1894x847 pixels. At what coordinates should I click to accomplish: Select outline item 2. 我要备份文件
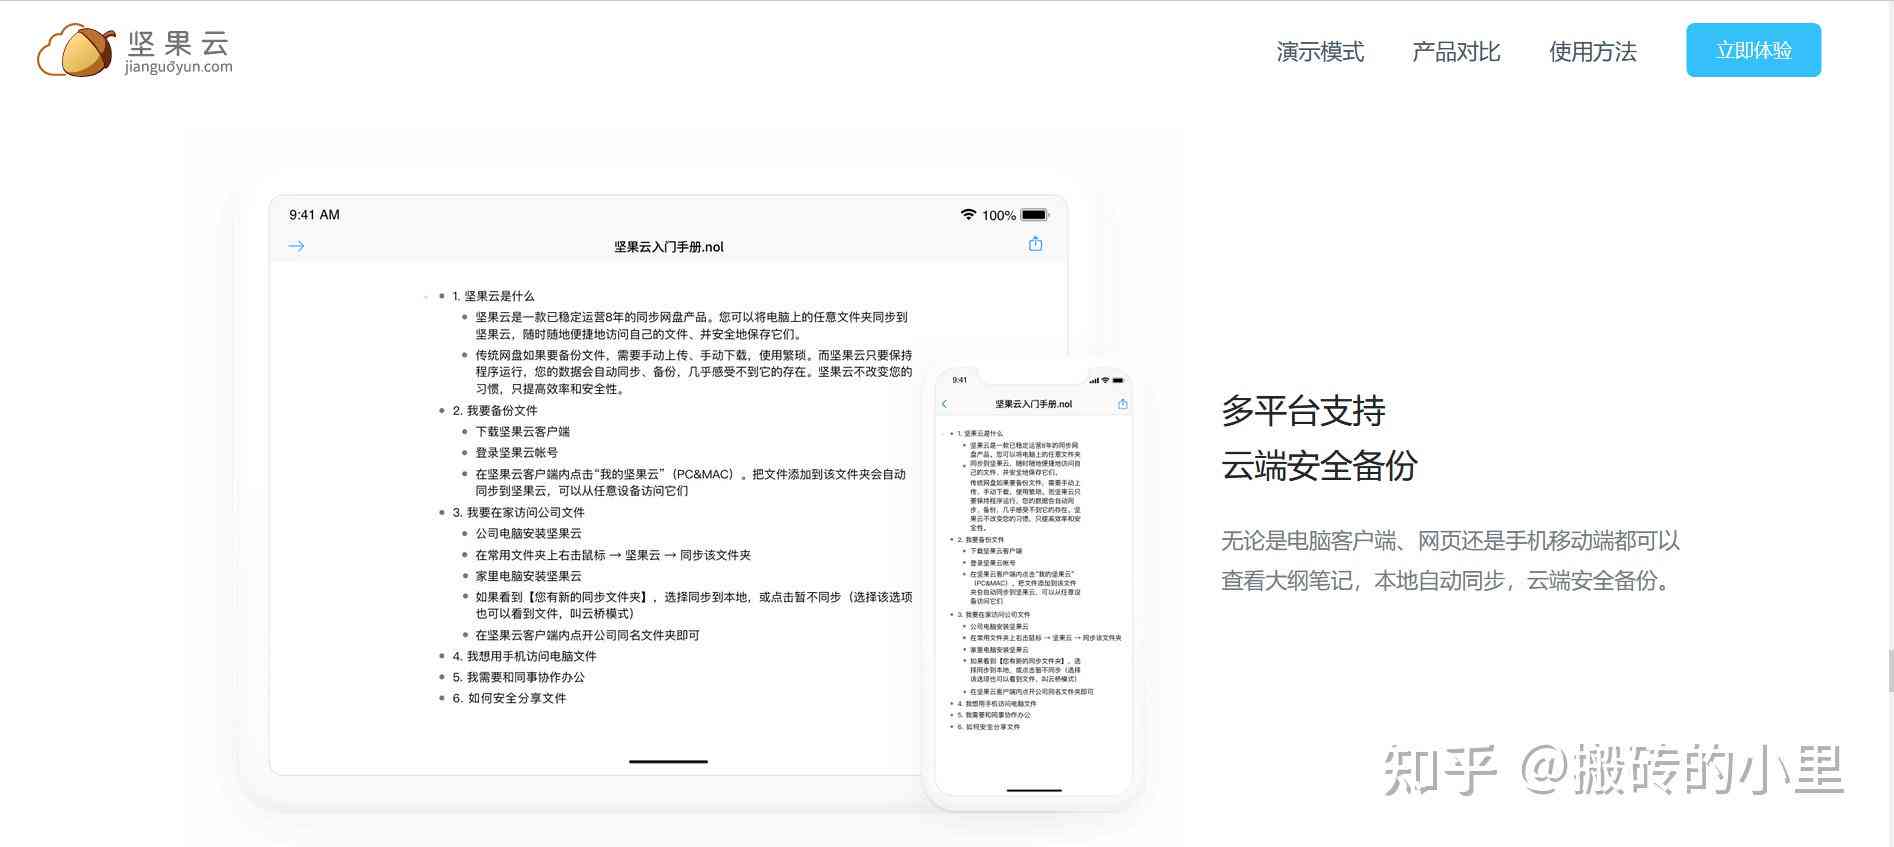click(x=495, y=410)
